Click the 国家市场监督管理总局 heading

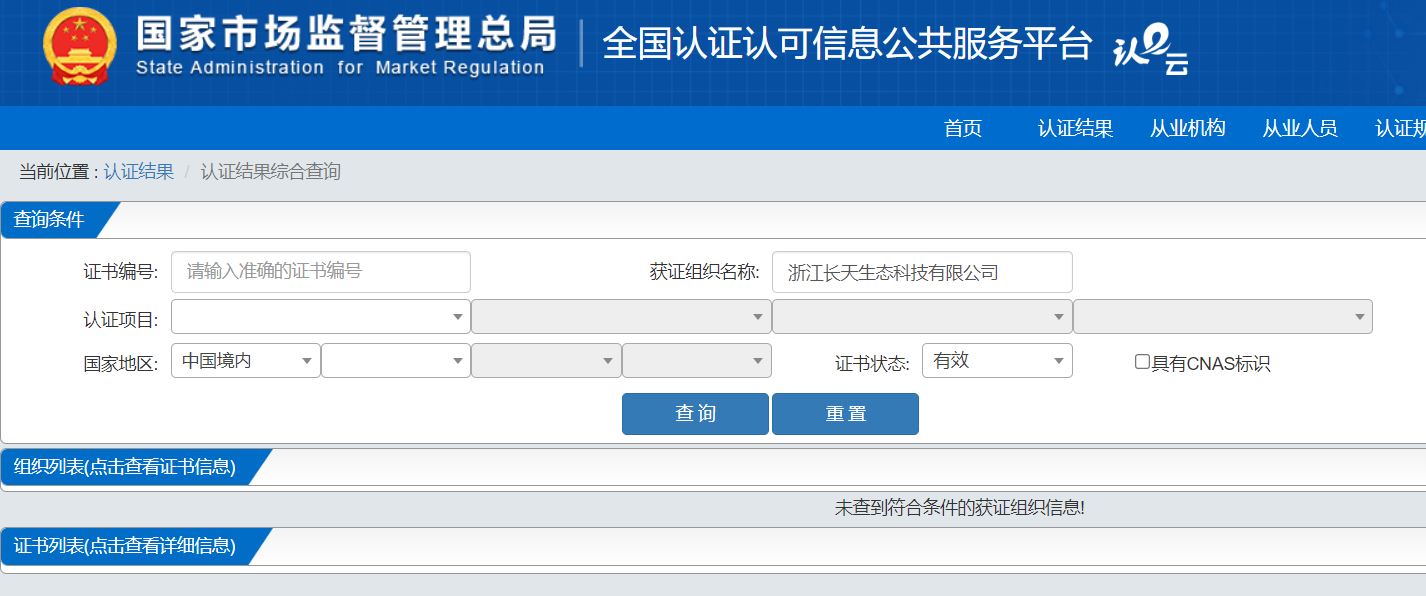tap(346, 33)
